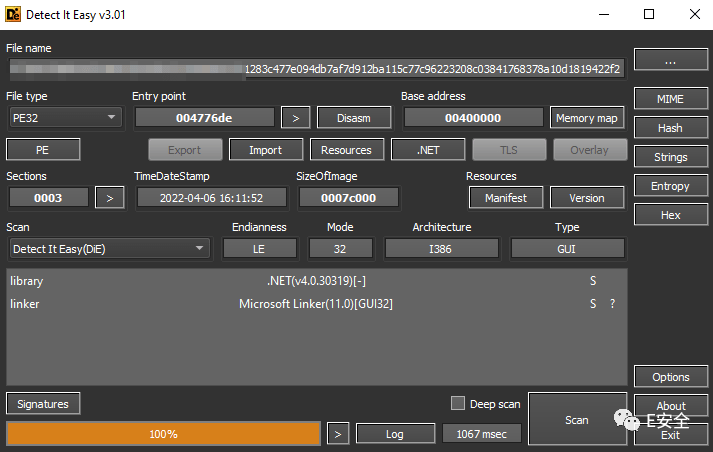Open file browse '...' button
This screenshot has height=452, width=713.
coord(671,60)
